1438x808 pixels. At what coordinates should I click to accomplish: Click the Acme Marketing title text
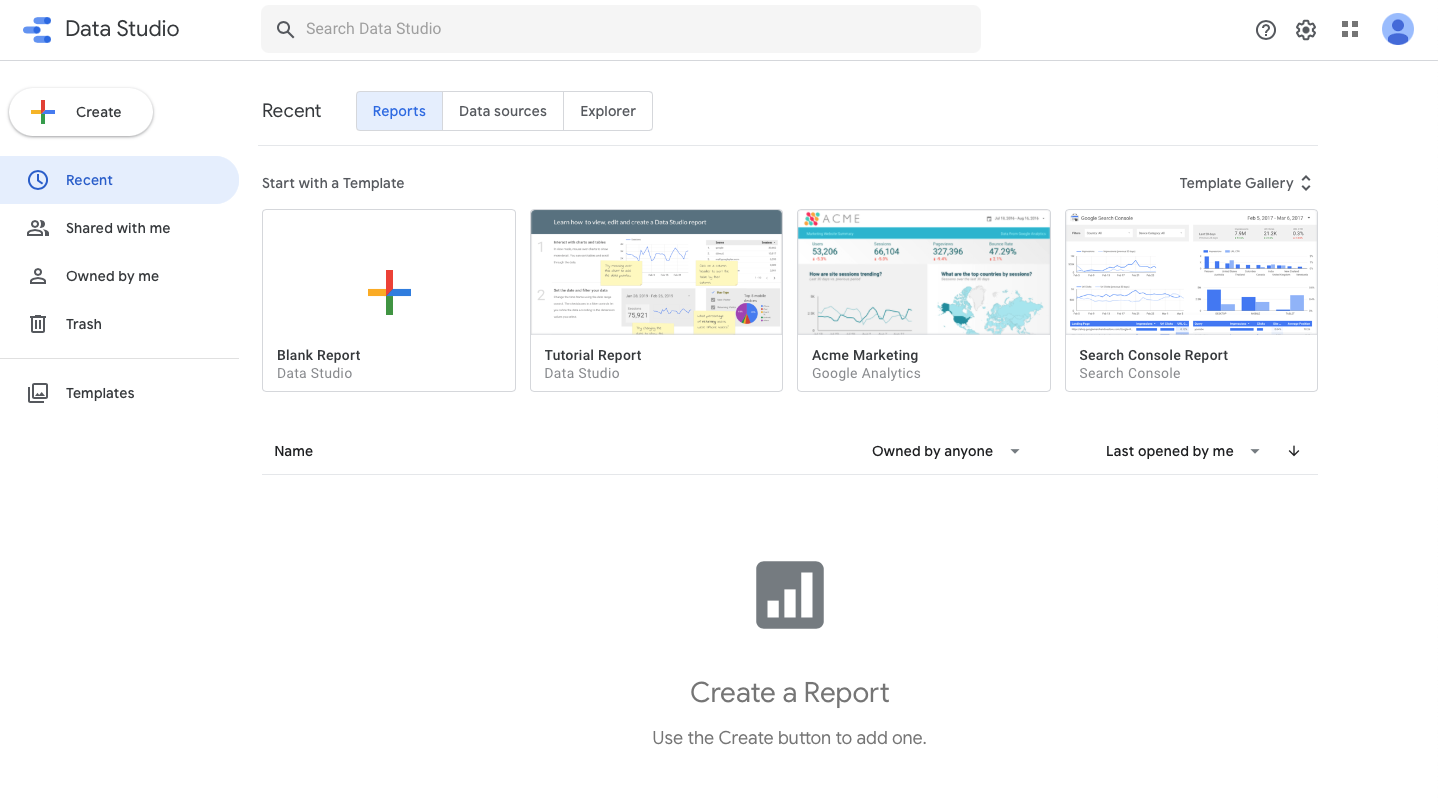point(865,355)
